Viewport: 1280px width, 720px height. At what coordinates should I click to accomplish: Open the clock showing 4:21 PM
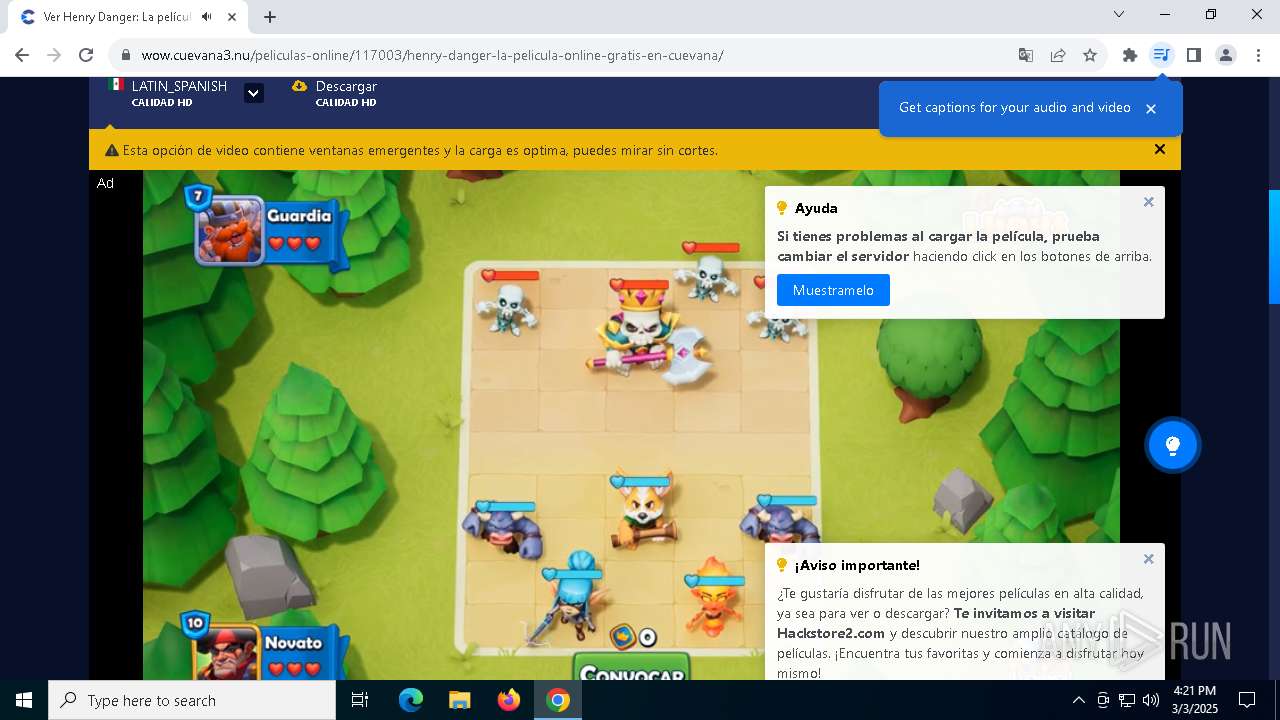click(x=1195, y=700)
